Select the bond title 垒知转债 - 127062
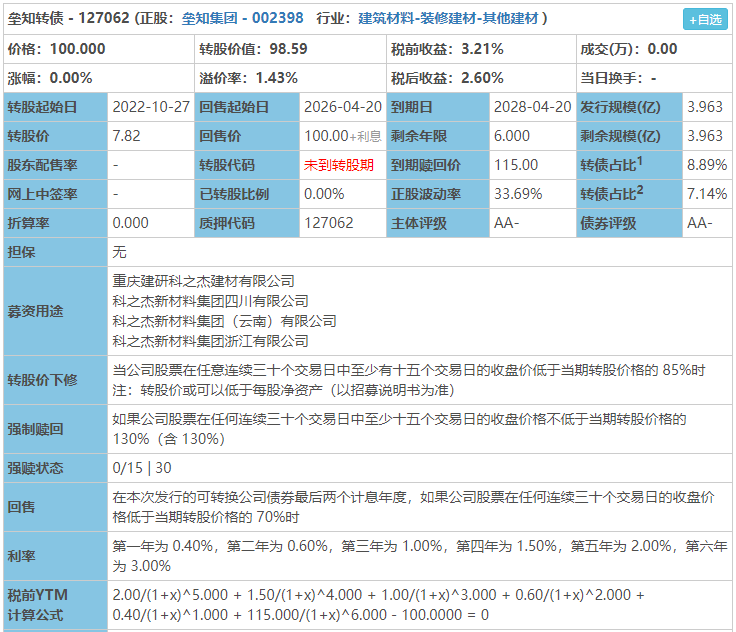Screen dimensions: 736x632 (x=69, y=18)
